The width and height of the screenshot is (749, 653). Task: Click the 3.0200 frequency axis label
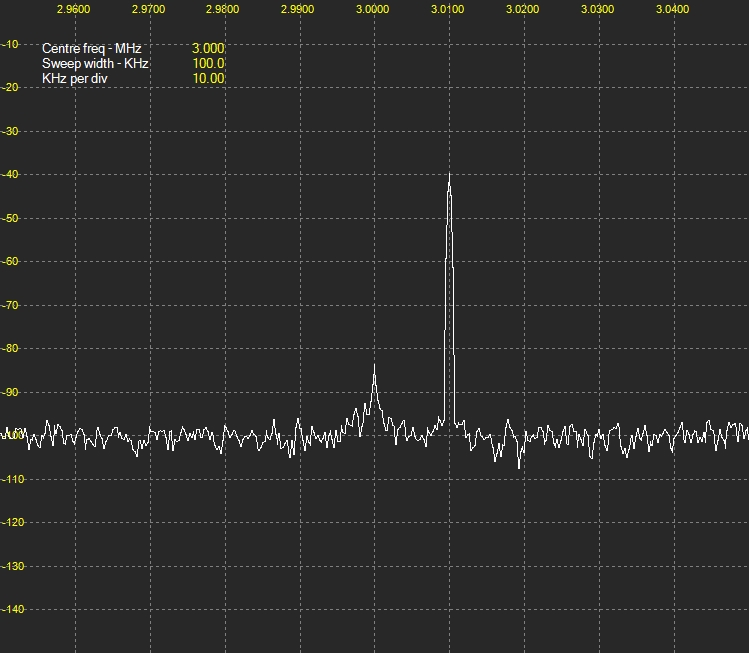(x=523, y=9)
